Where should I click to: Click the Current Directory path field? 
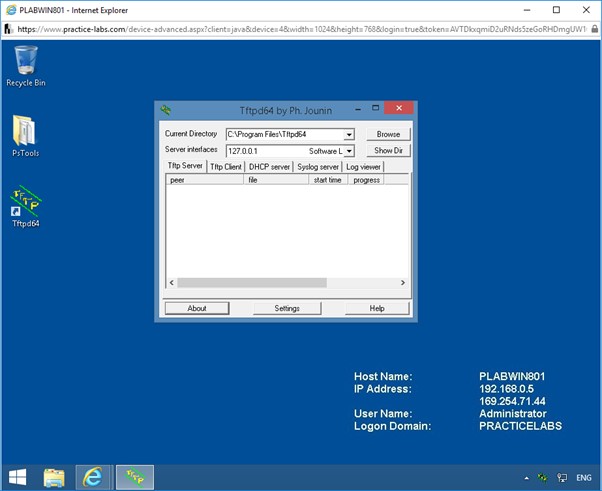(285, 134)
